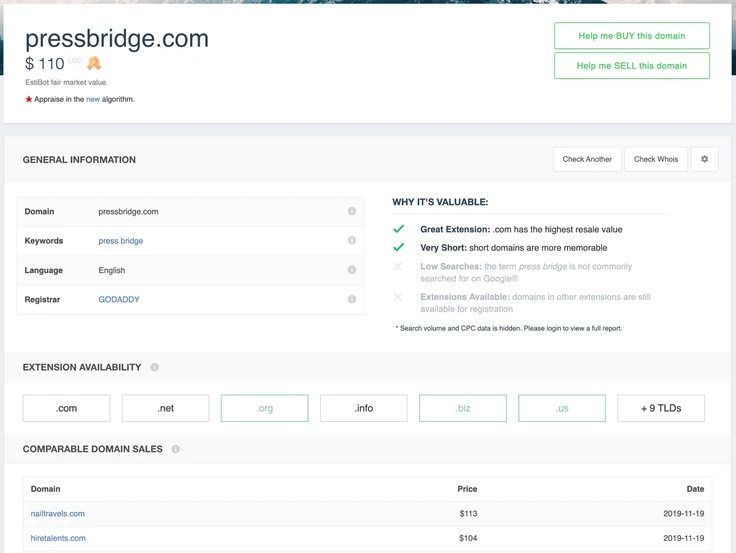Click the award ribbon icon beside $110
Image resolution: width=736 pixels, height=553 pixels.
tap(94, 63)
